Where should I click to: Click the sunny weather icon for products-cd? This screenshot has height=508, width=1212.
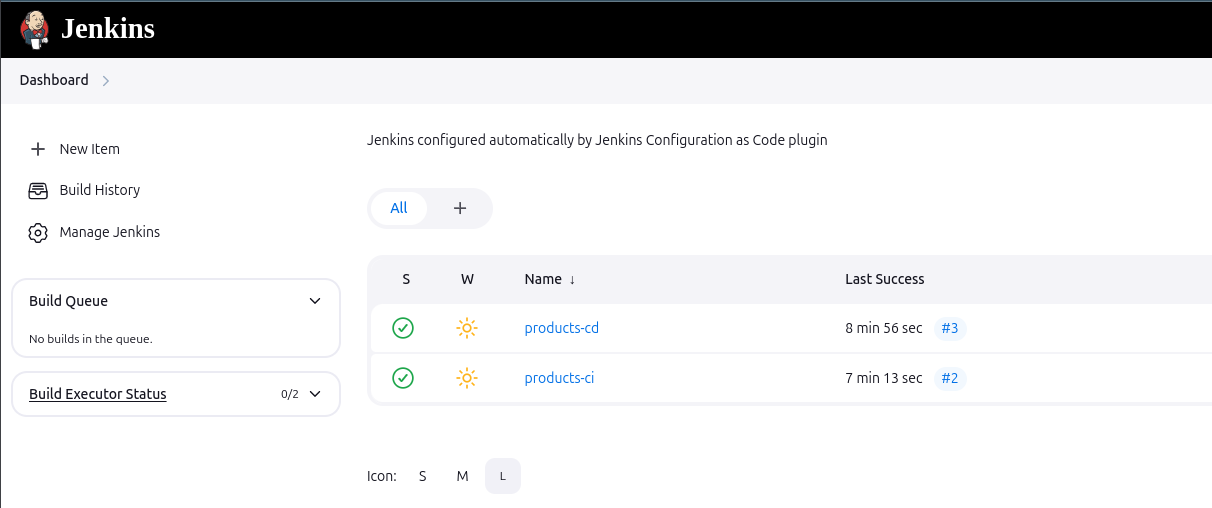pos(467,328)
